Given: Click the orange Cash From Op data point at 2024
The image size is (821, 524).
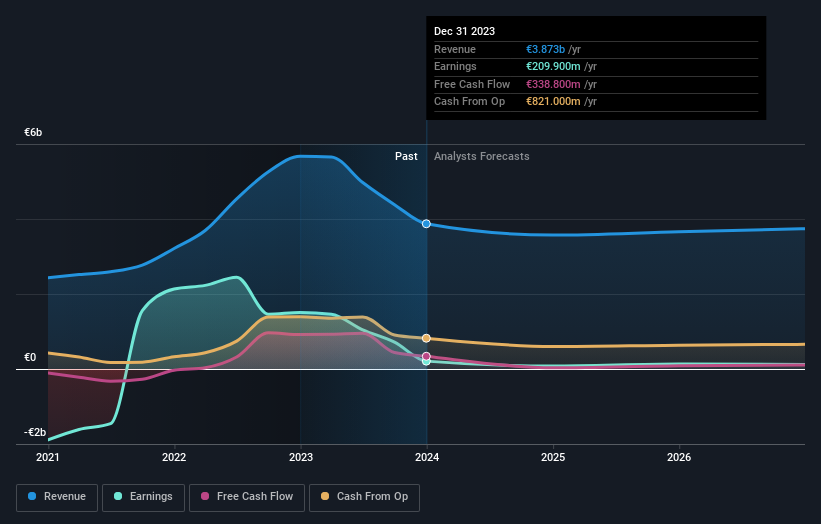Looking at the screenshot, I should (426, 338).
